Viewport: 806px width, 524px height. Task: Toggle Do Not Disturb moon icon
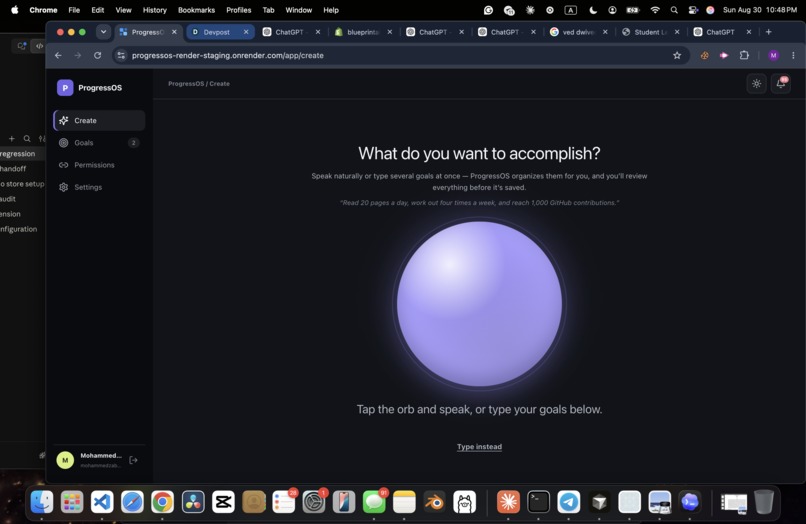593,10
